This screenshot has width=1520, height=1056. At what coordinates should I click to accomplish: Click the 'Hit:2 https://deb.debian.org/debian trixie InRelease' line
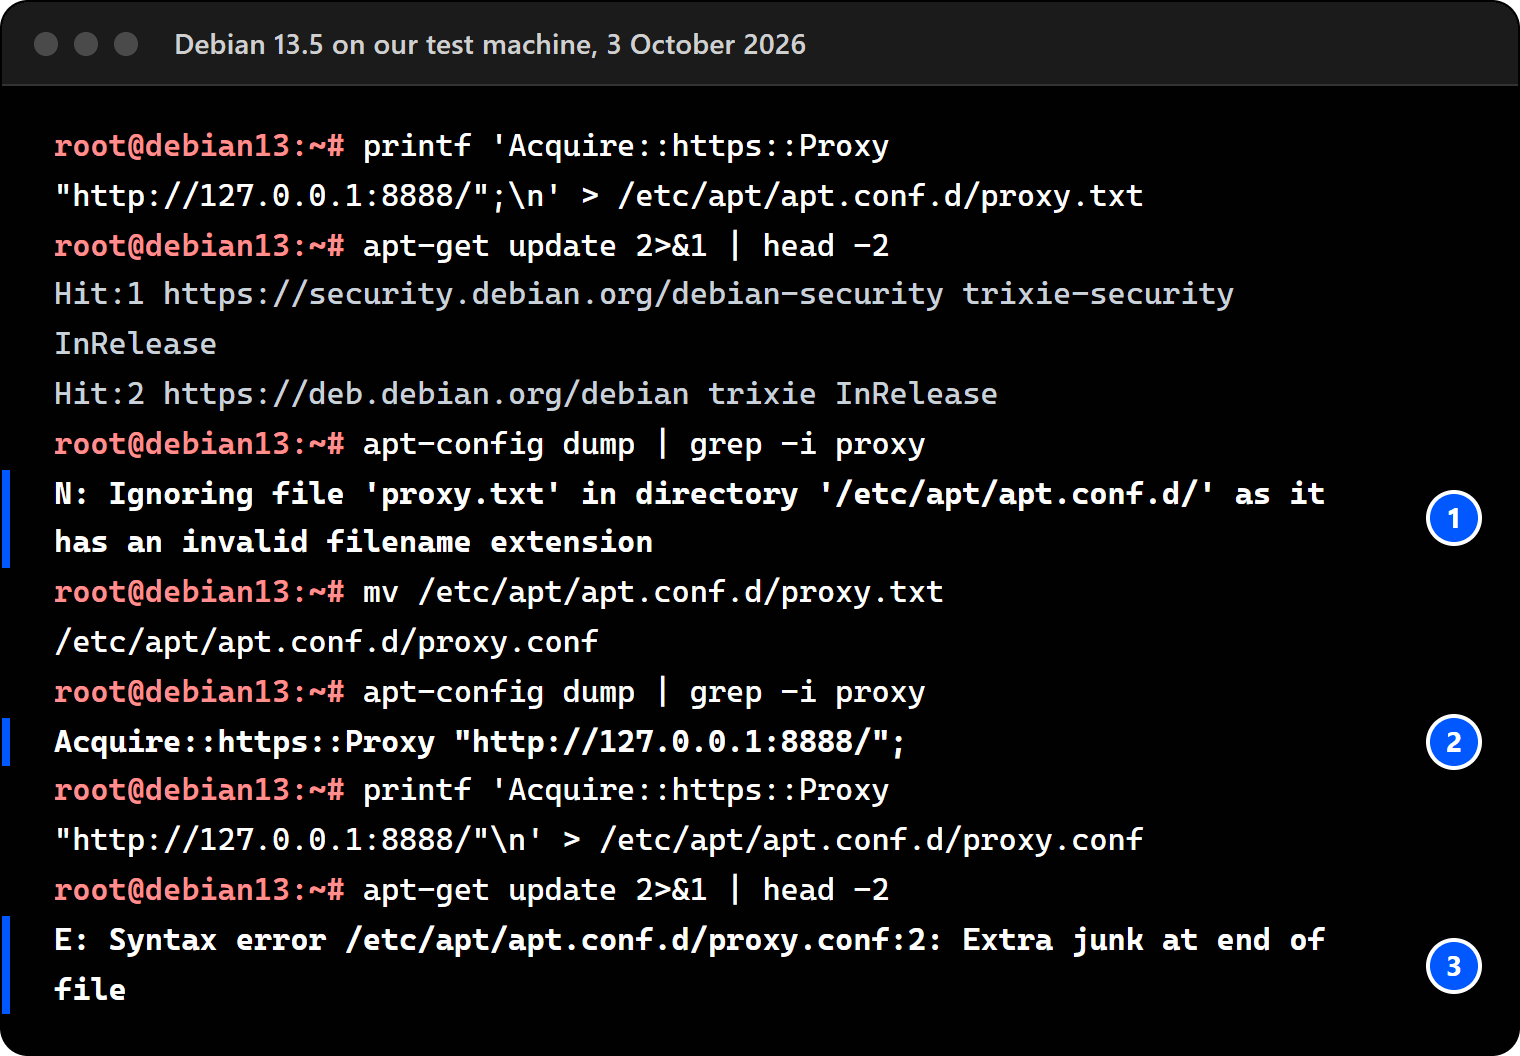[x=526, y=394]
